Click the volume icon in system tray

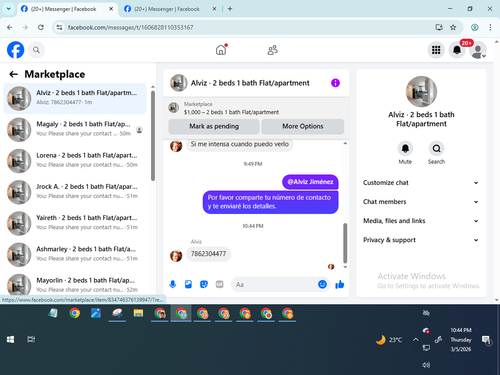pos(426,365)
